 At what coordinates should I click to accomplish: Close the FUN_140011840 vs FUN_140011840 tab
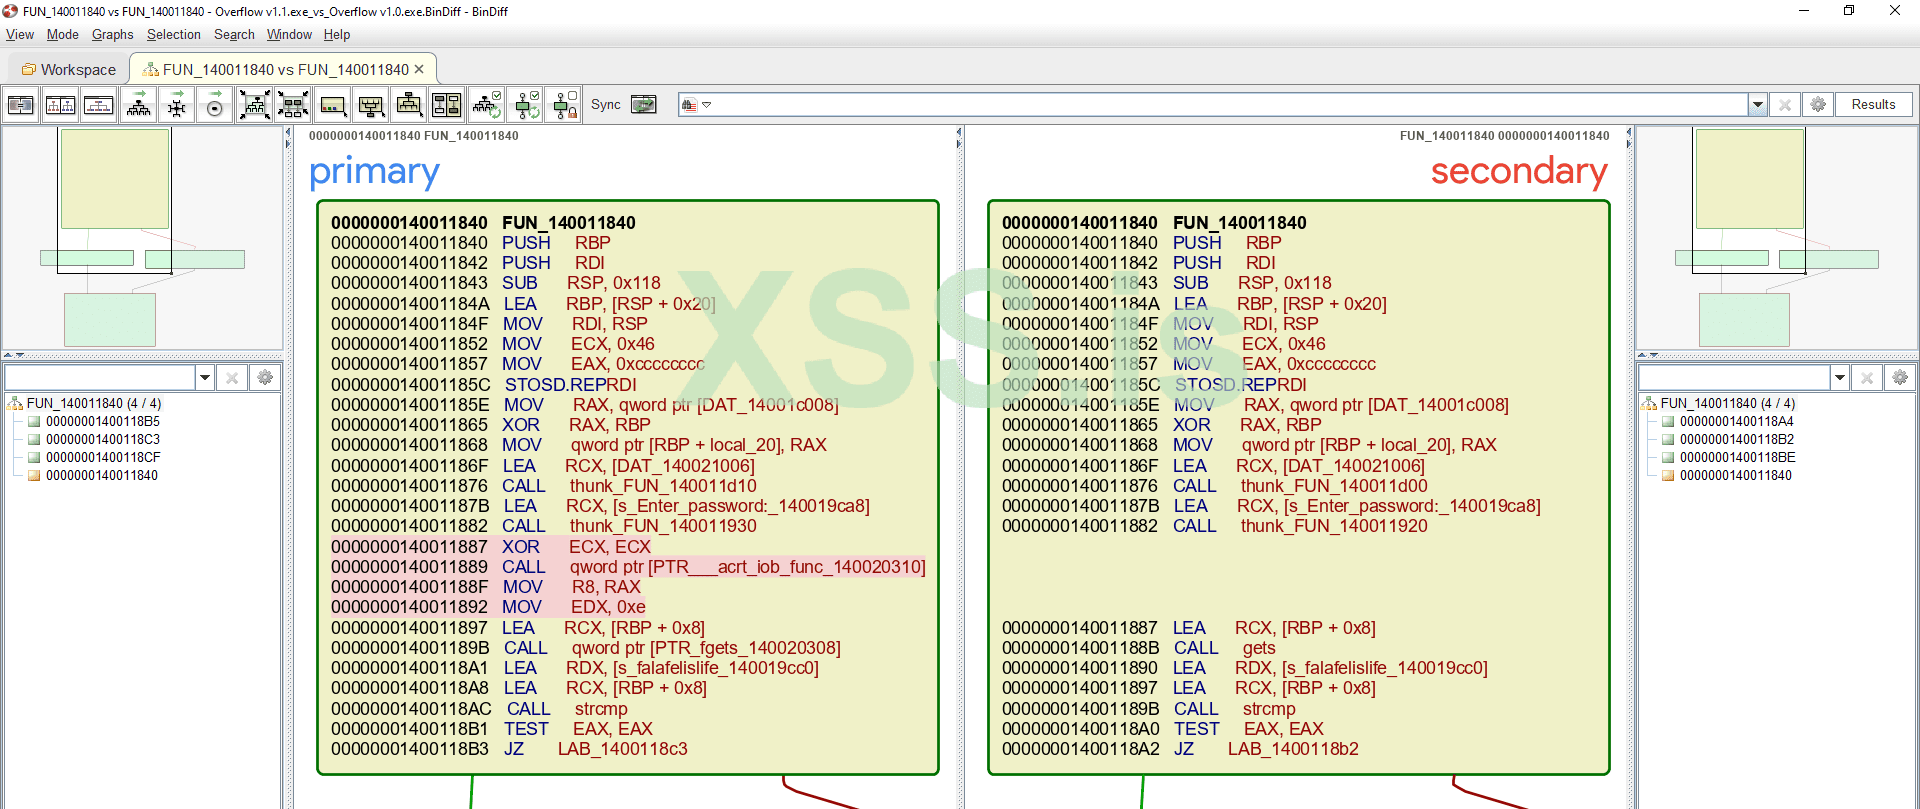point(419,69)
